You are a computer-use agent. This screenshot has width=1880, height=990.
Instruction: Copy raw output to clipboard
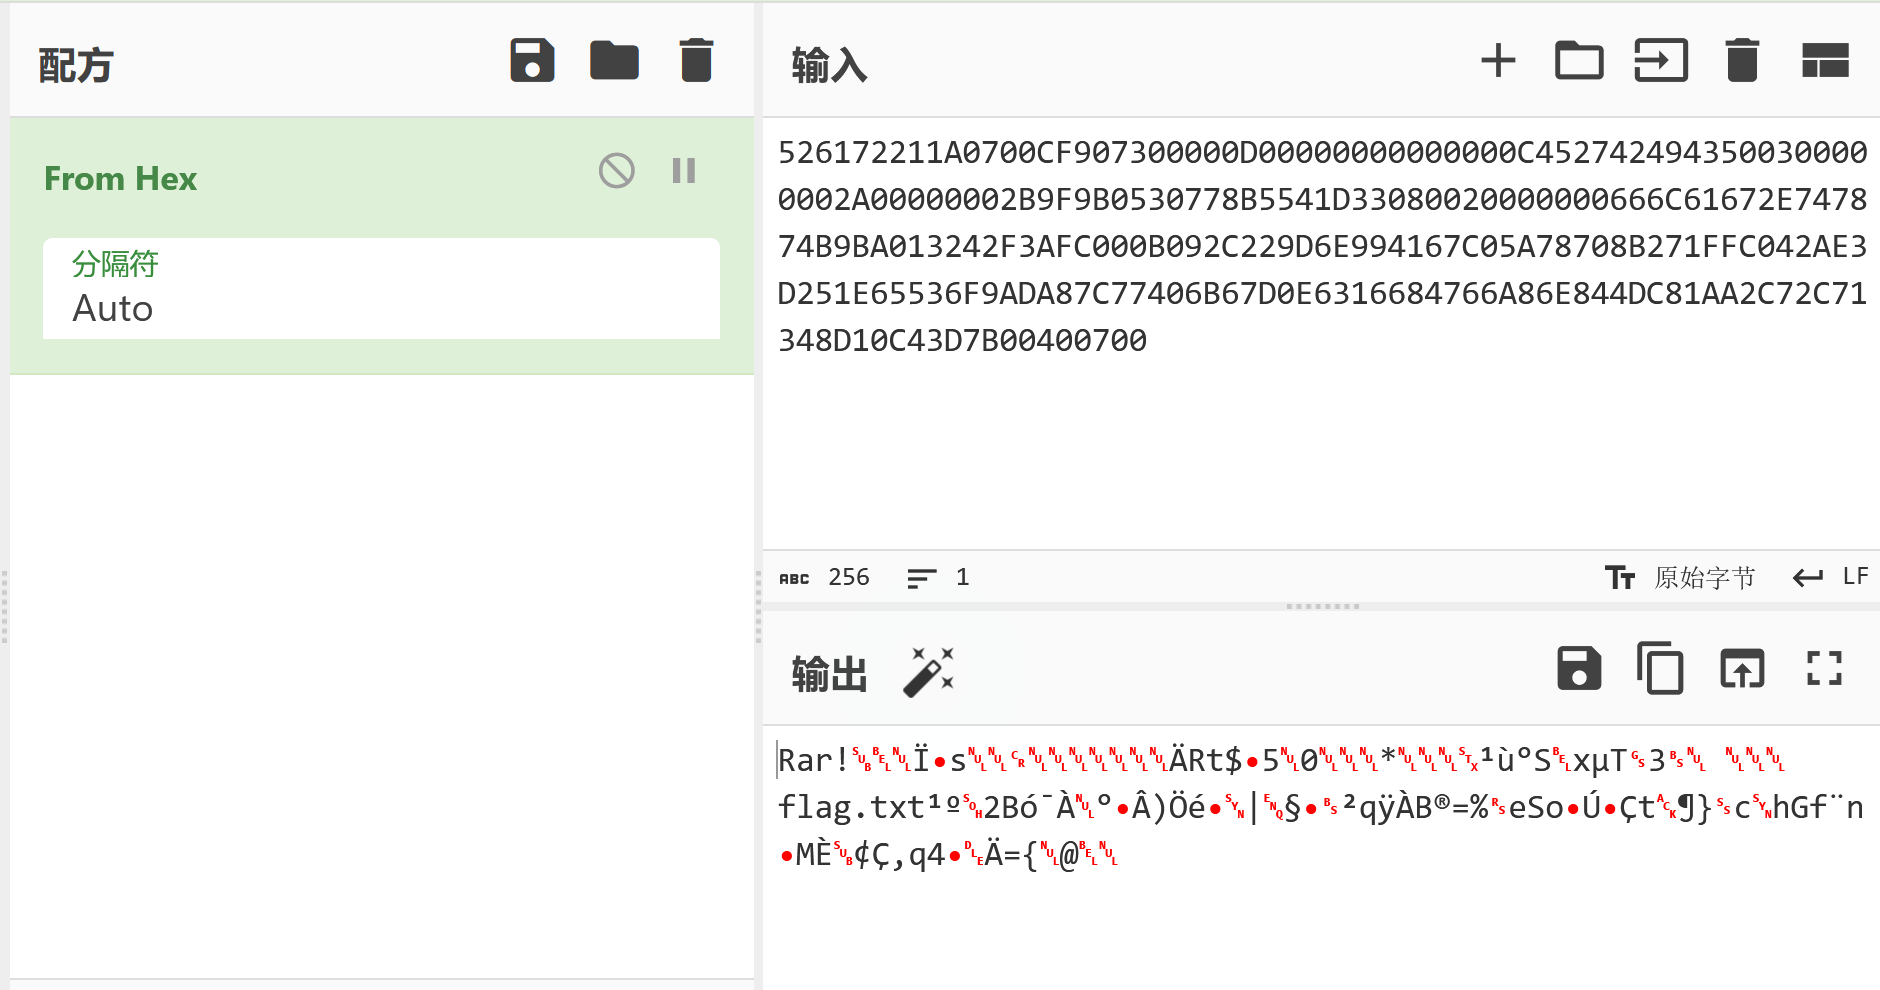[x=1660, y=669]
